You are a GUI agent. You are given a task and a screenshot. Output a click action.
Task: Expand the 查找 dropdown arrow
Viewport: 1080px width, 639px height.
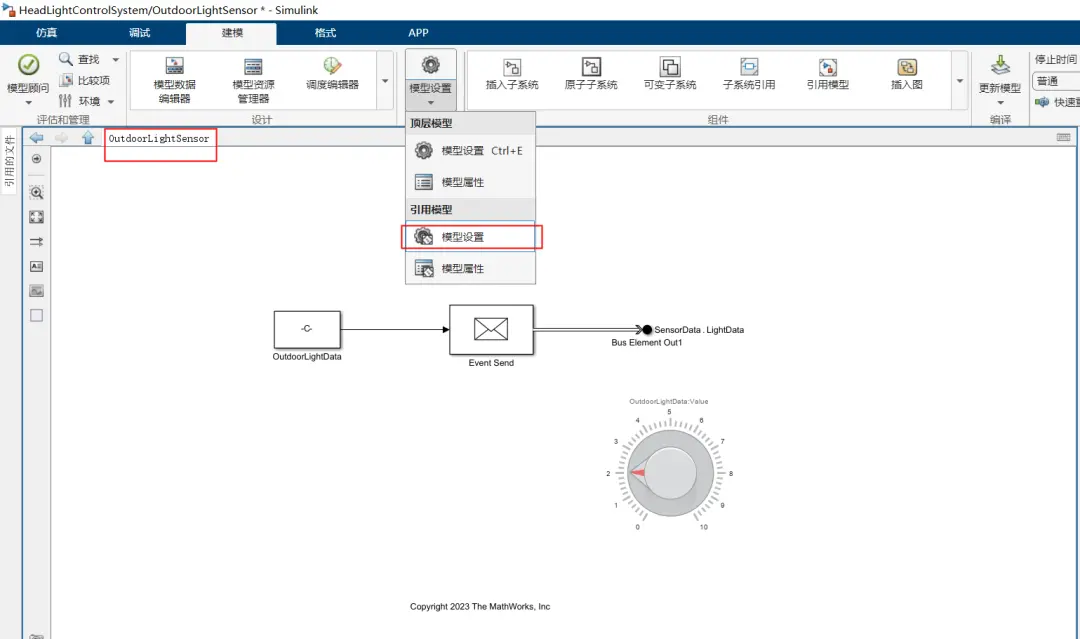116,60
